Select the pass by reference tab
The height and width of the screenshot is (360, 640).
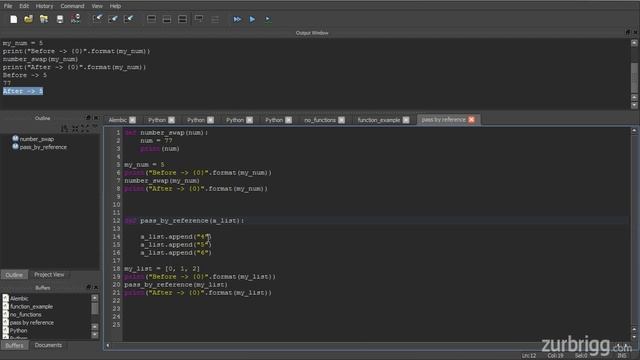443,120
